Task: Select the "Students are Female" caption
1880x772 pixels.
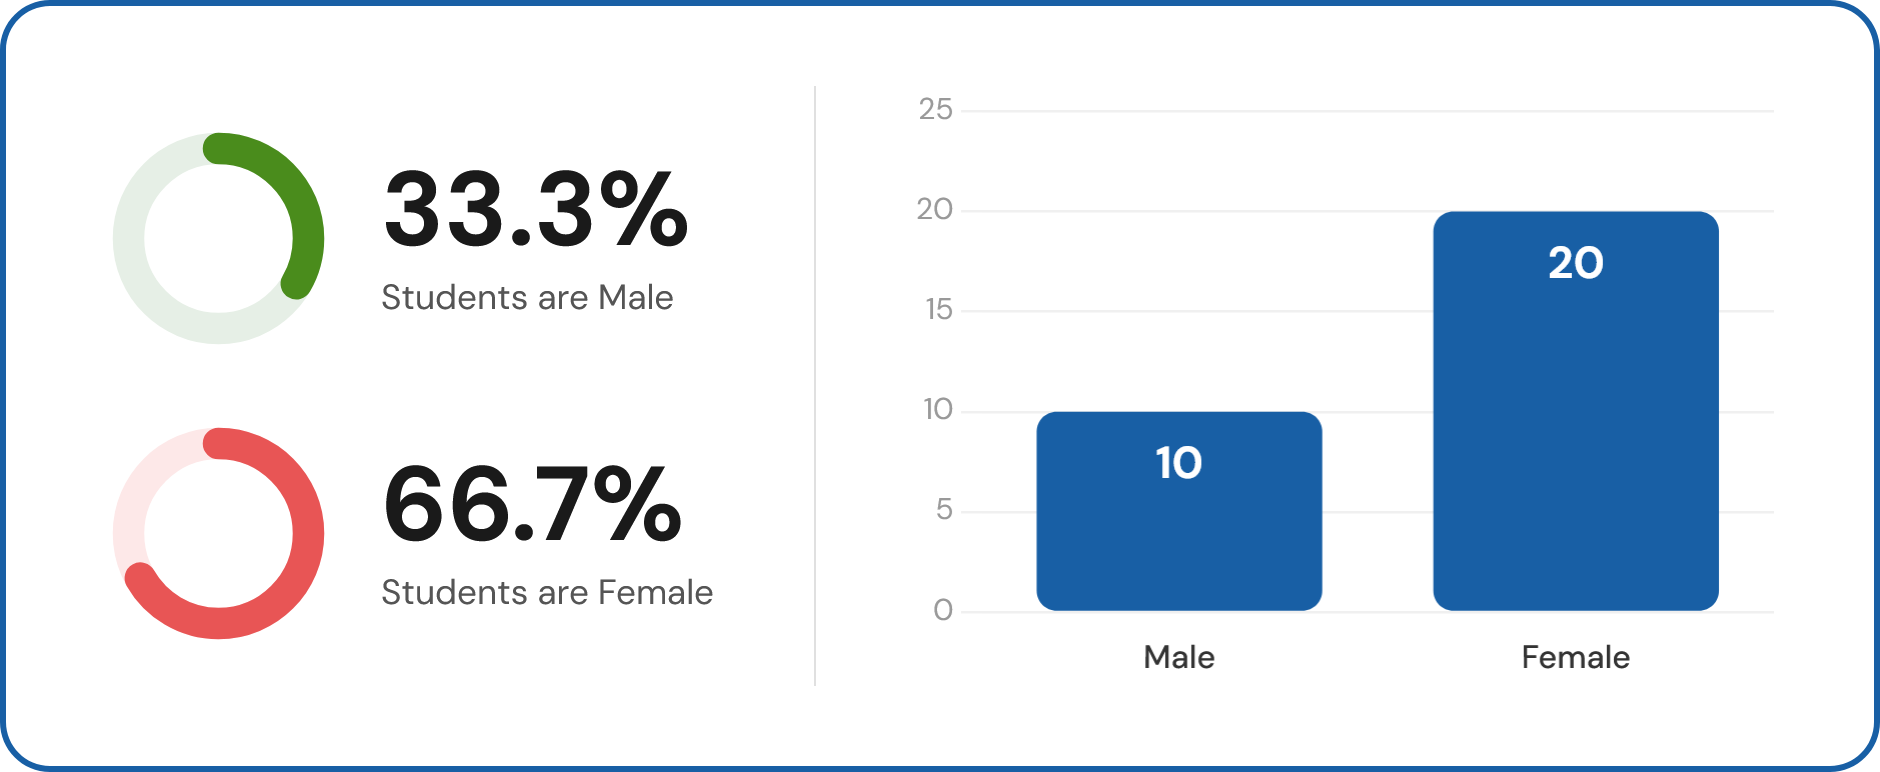Action: (x=547, y=593)
